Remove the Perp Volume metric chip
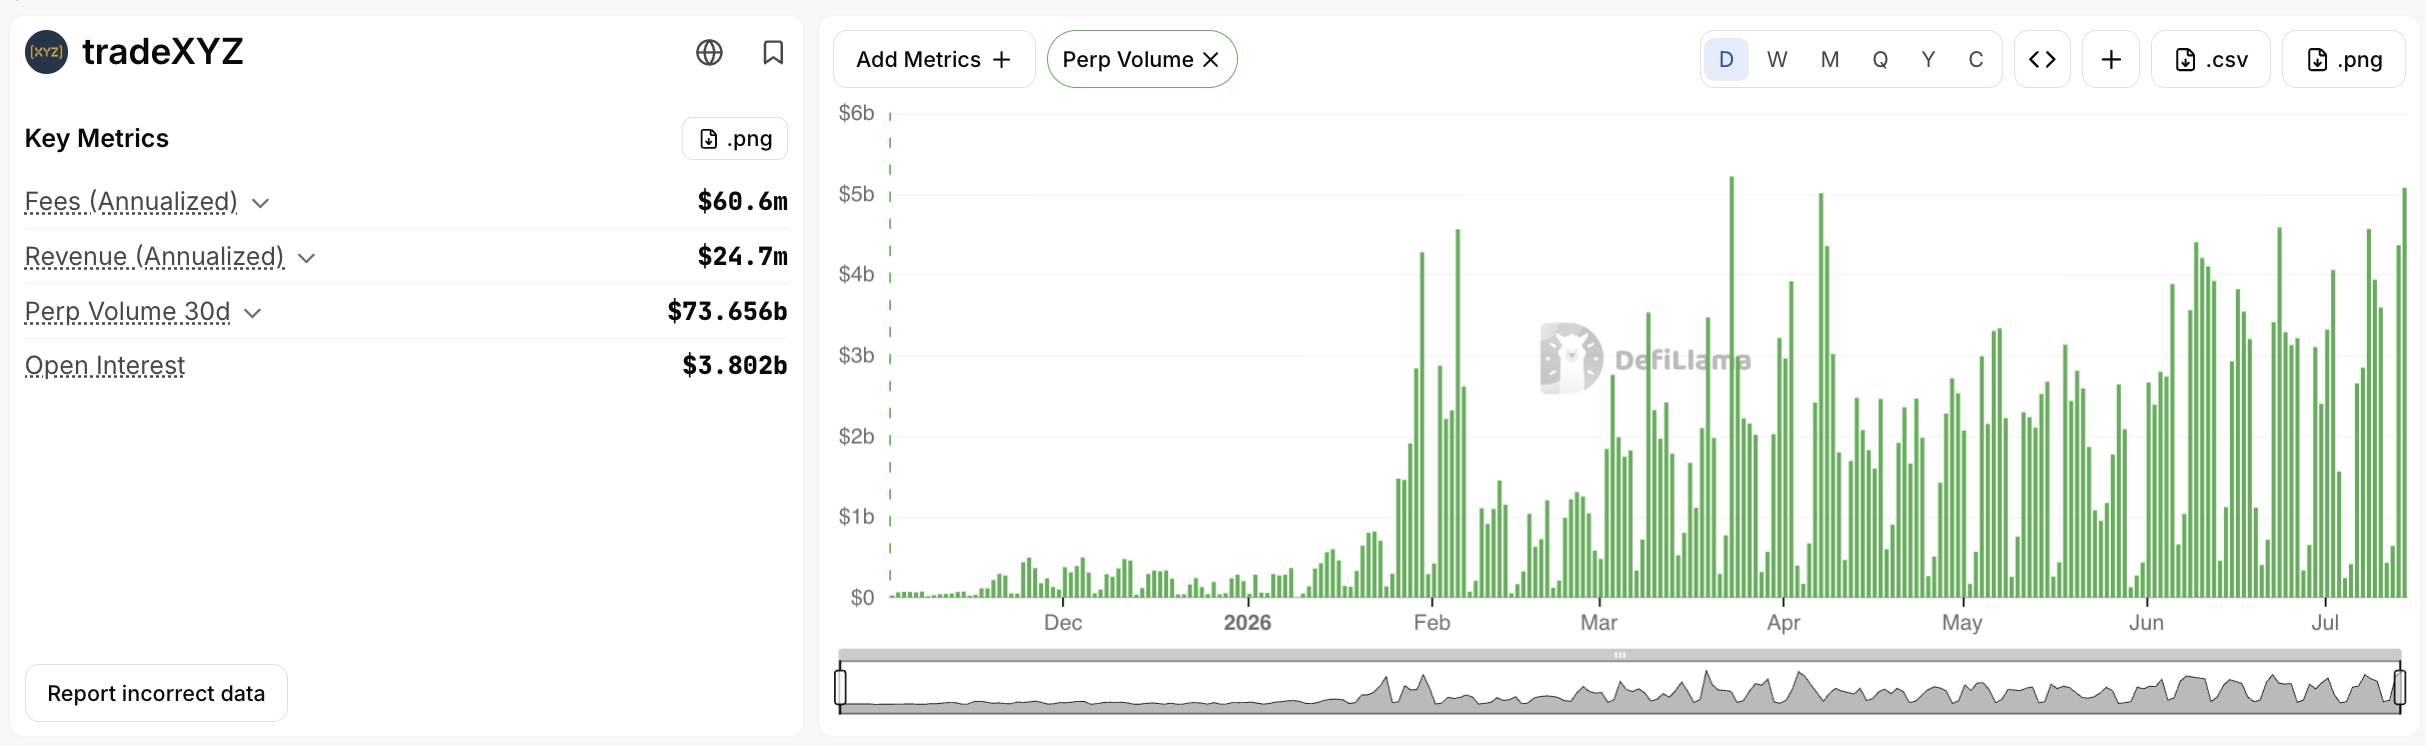Viewport: 2426px width, 746px height. pos(1211,59)
